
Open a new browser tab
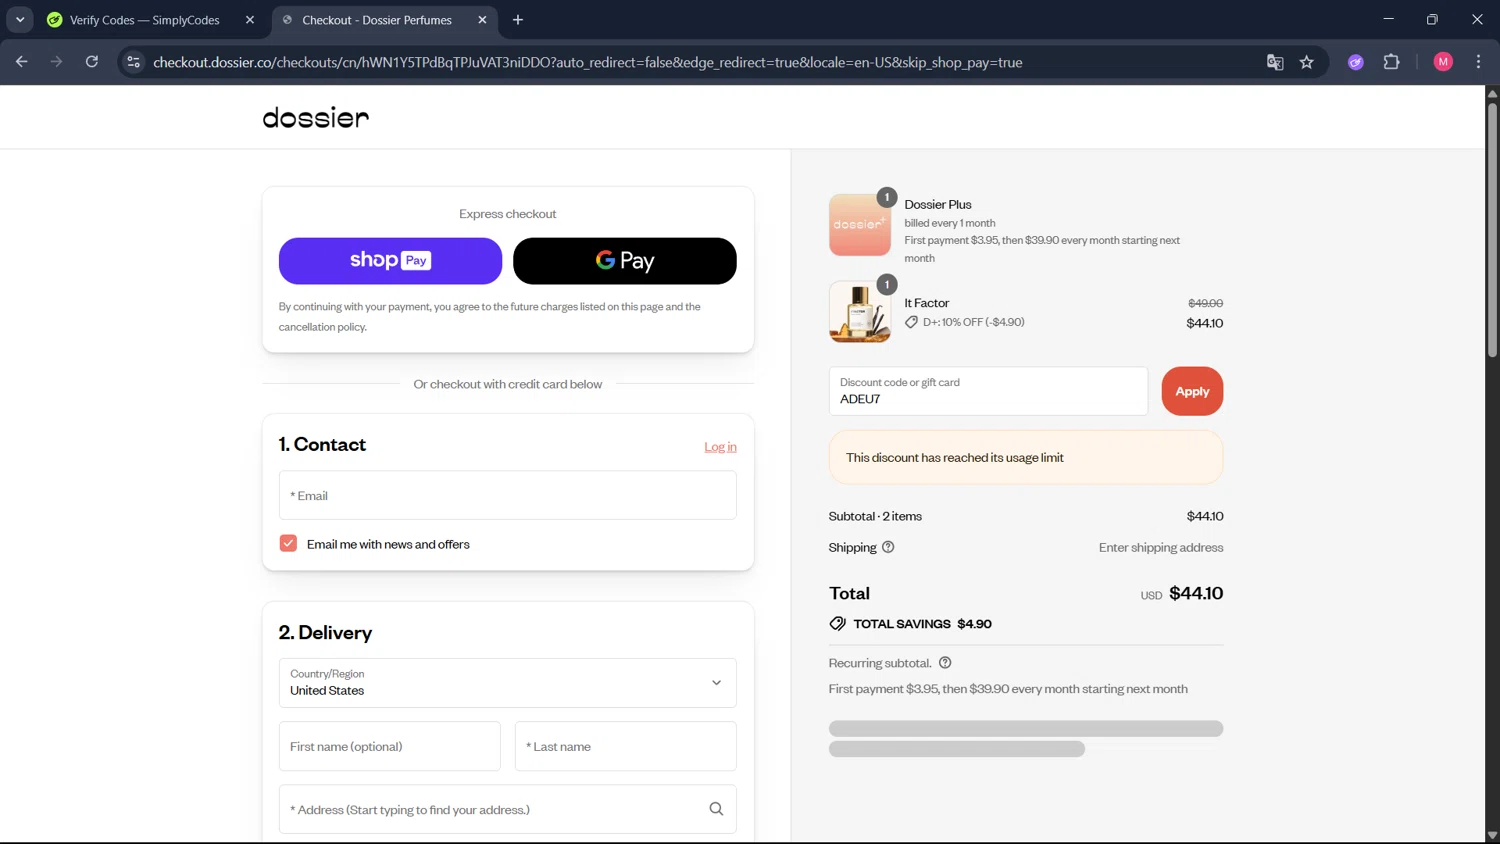pos(518,20)
